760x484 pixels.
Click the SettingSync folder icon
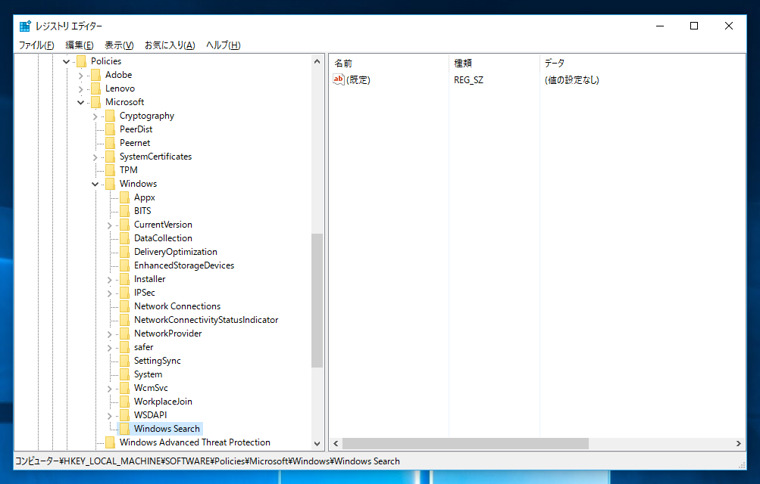click(x=125, y=360)
